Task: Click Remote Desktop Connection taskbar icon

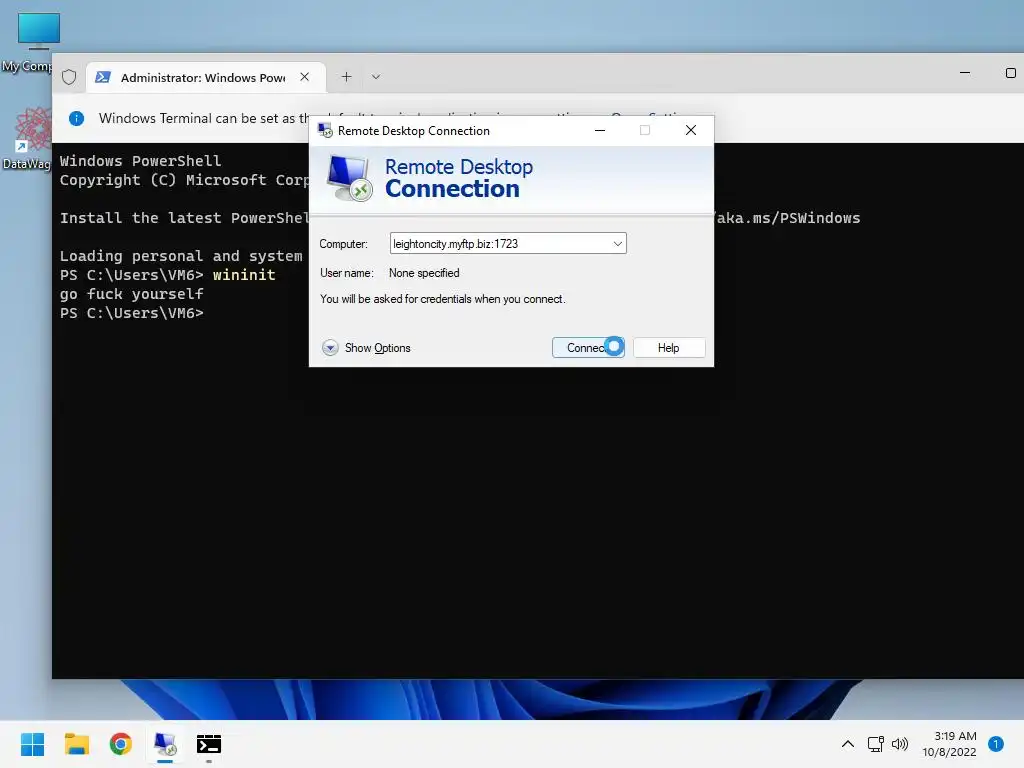Action: point(165,744)
